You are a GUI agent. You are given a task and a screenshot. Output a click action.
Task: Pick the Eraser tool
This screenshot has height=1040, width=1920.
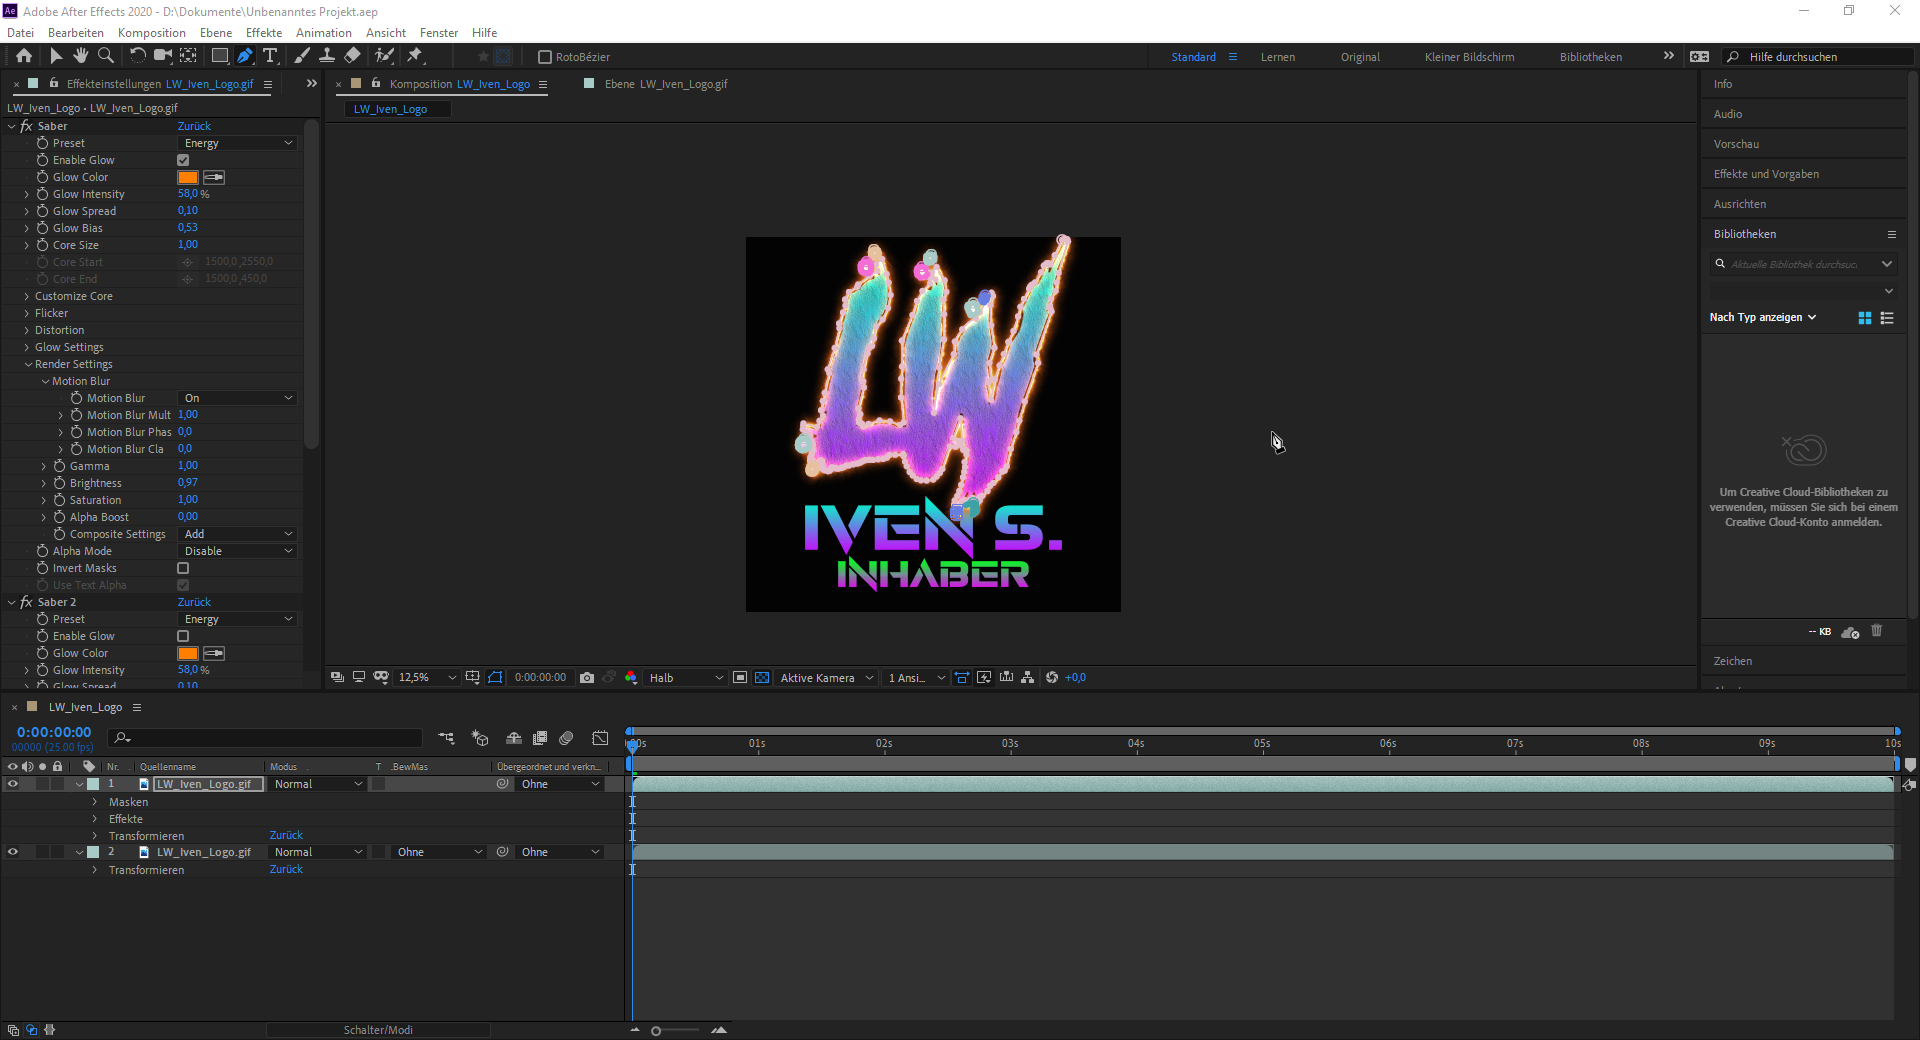click(352, 56)
